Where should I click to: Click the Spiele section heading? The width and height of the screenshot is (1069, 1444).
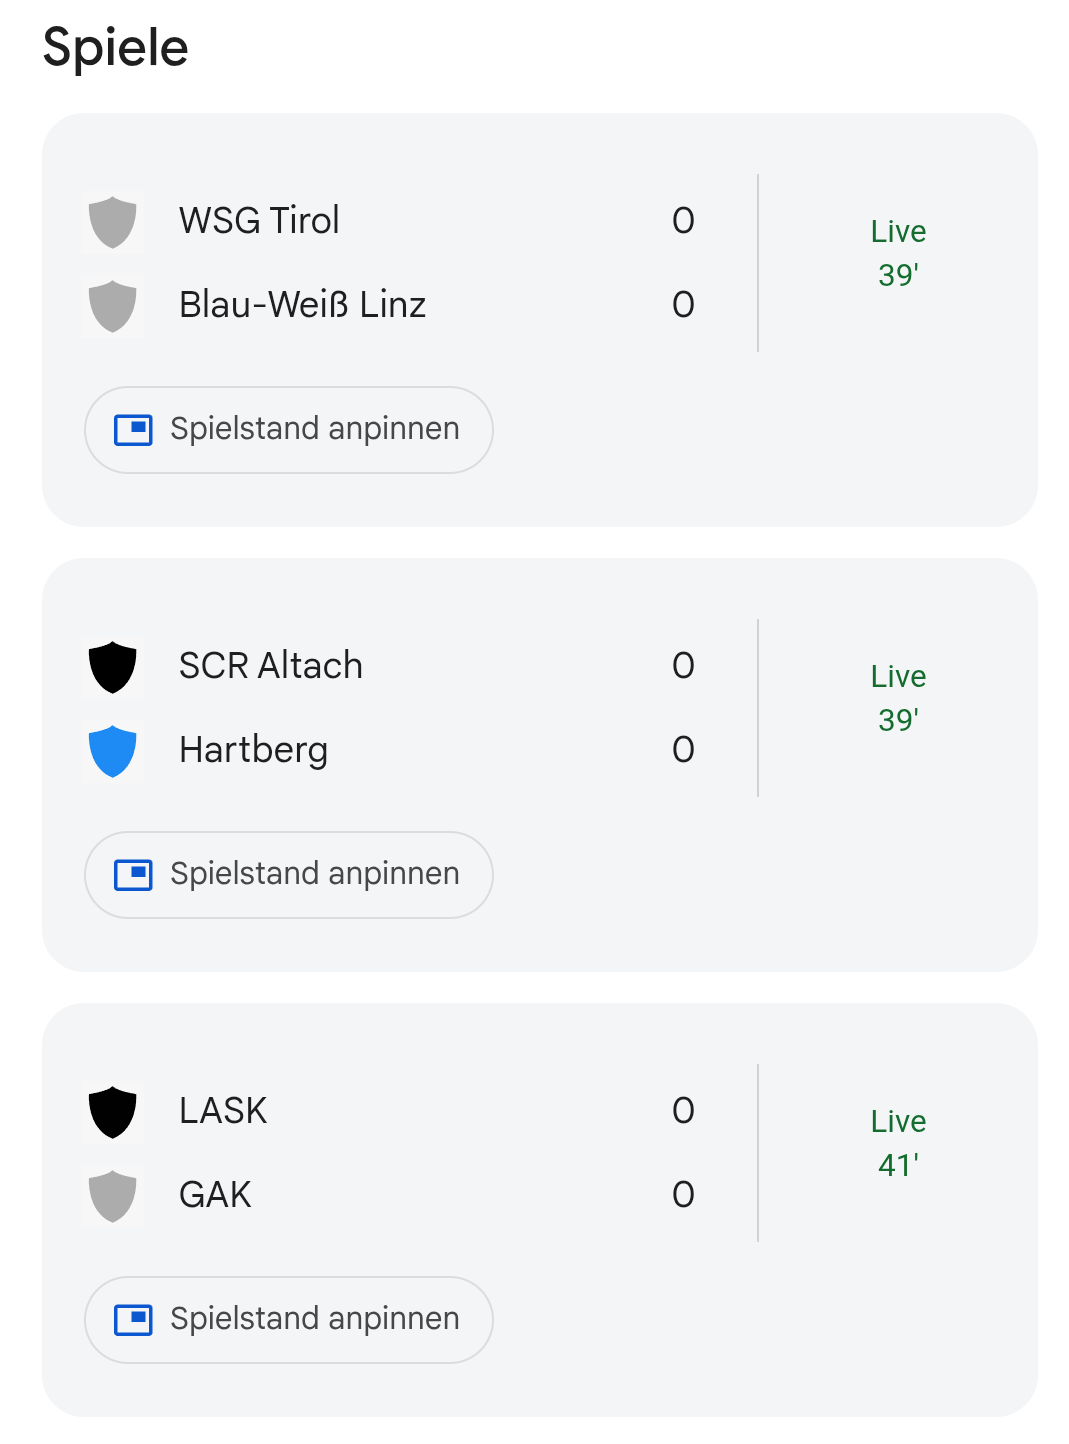tap(116, 48)
